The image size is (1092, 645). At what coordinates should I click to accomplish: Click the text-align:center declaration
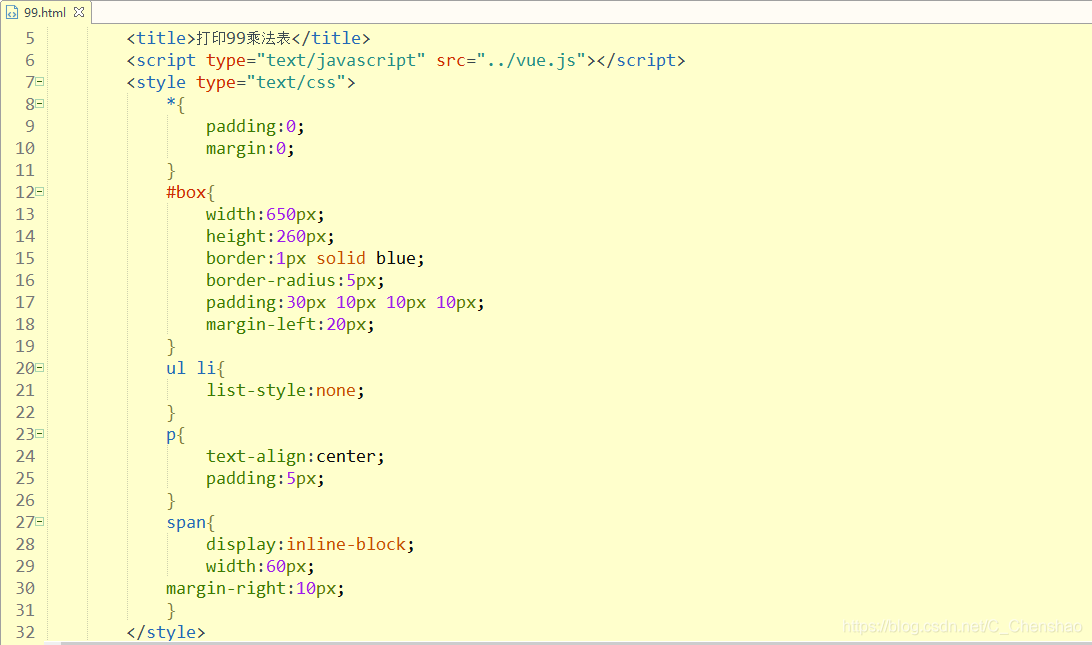coord(295,456)
